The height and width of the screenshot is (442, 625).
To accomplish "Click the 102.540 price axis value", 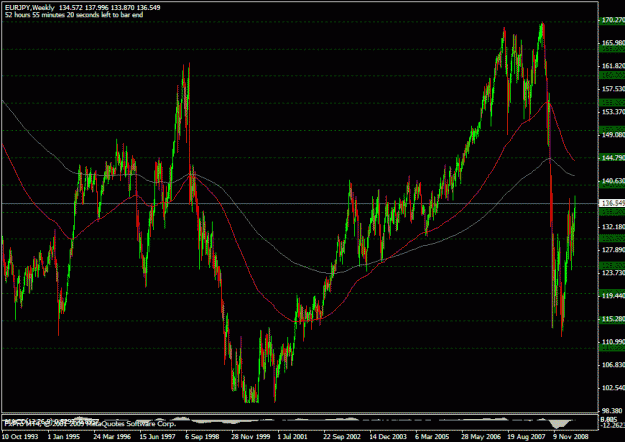I will (x=613, y=388).
